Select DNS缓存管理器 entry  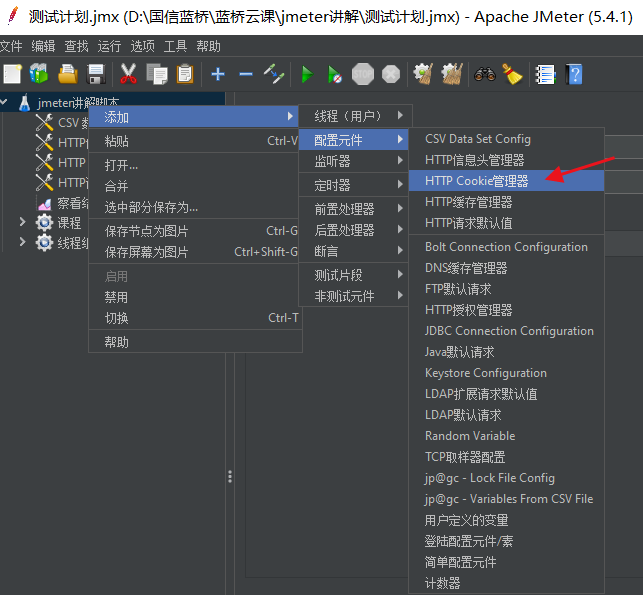point(506,268)
